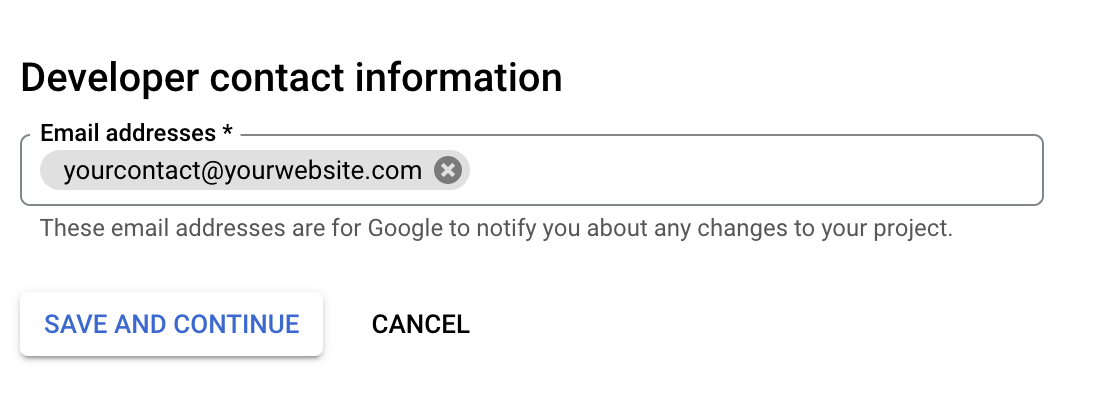1094x398 pixels.
Task: Click the gray X icon on email chip
Action: [448, 170]
